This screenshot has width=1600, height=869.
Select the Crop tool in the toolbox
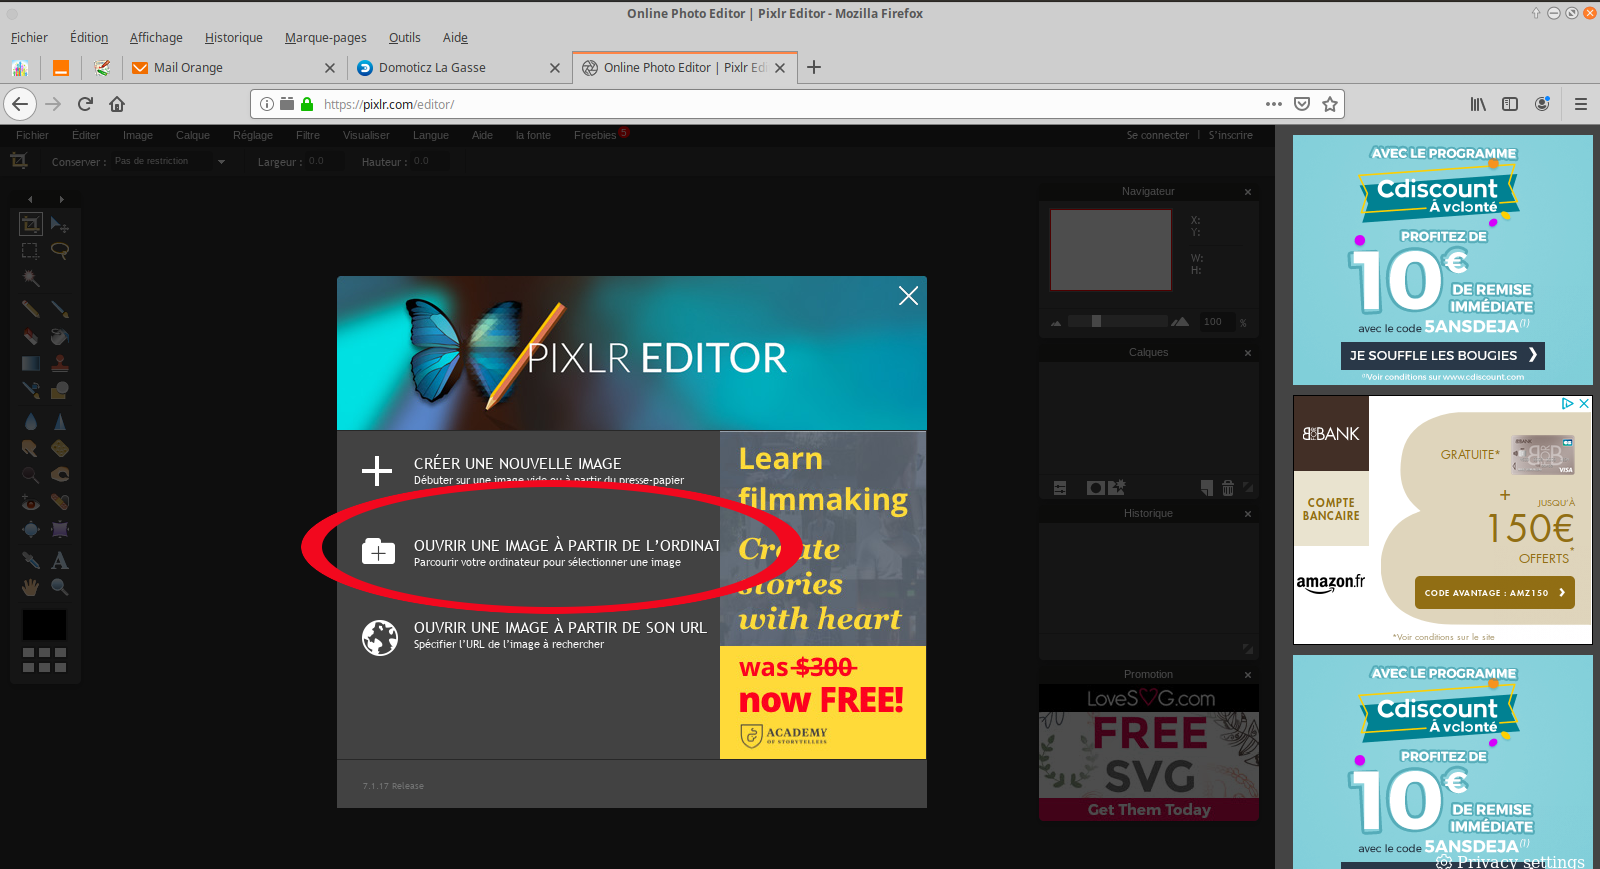[31, 225]
